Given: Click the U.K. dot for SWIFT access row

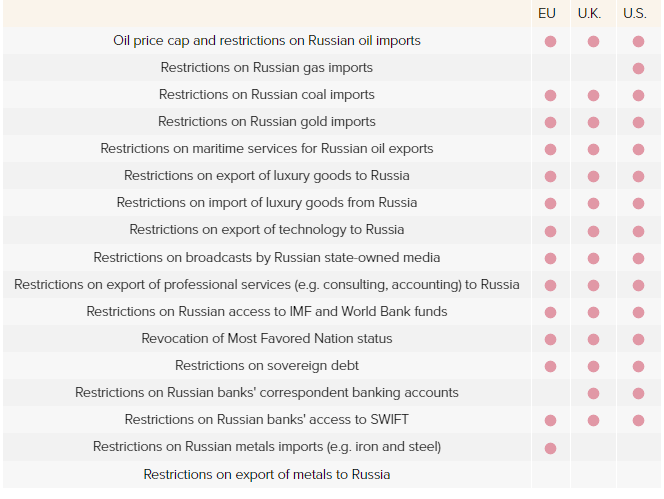Looking at the screenshot, I should [593, 420].
